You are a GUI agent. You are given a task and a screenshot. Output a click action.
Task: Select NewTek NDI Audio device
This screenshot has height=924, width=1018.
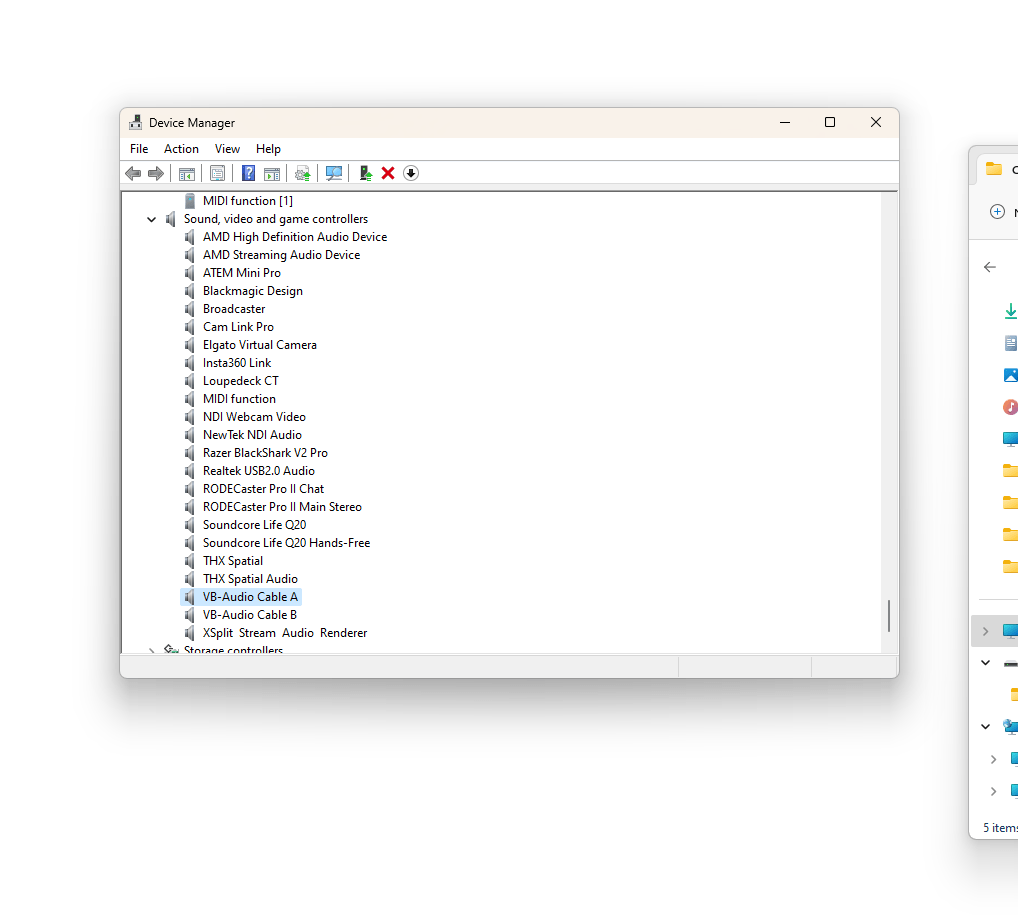[252, 435]
